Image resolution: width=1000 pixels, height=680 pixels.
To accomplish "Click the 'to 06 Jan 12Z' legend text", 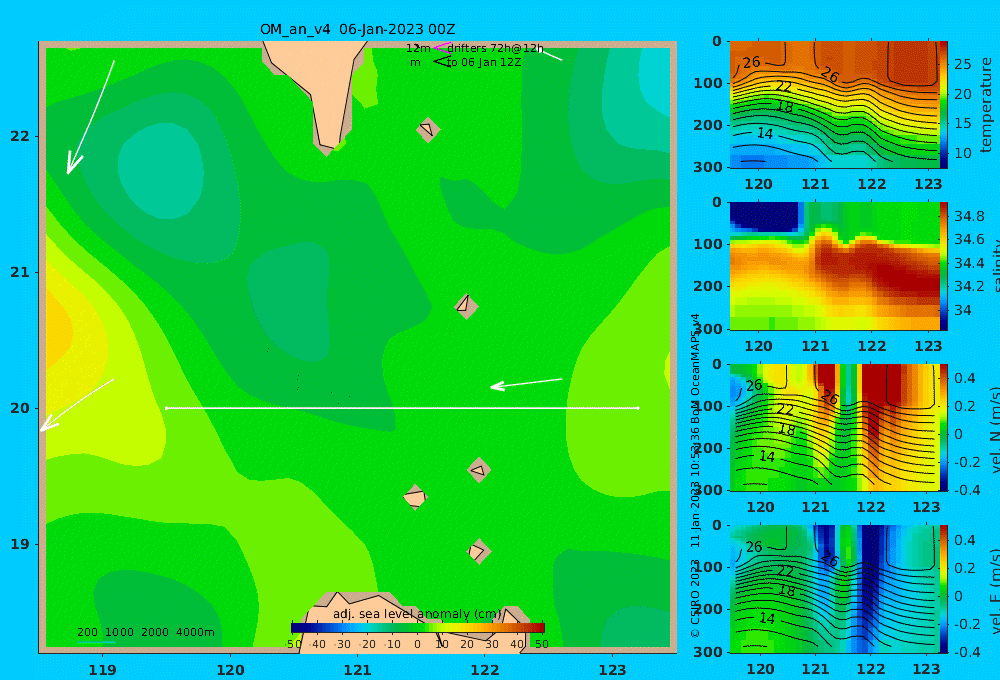I will 484,63.
